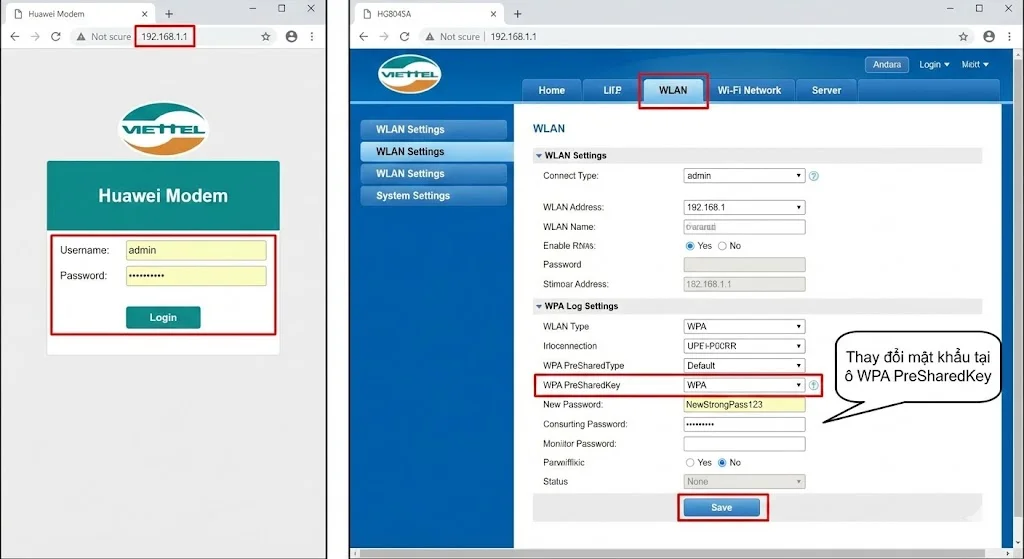This screenshot has width=1024, height=559.
Task: Open browser menu dots in Huawei Modem window
Action: tap(312, 37)
